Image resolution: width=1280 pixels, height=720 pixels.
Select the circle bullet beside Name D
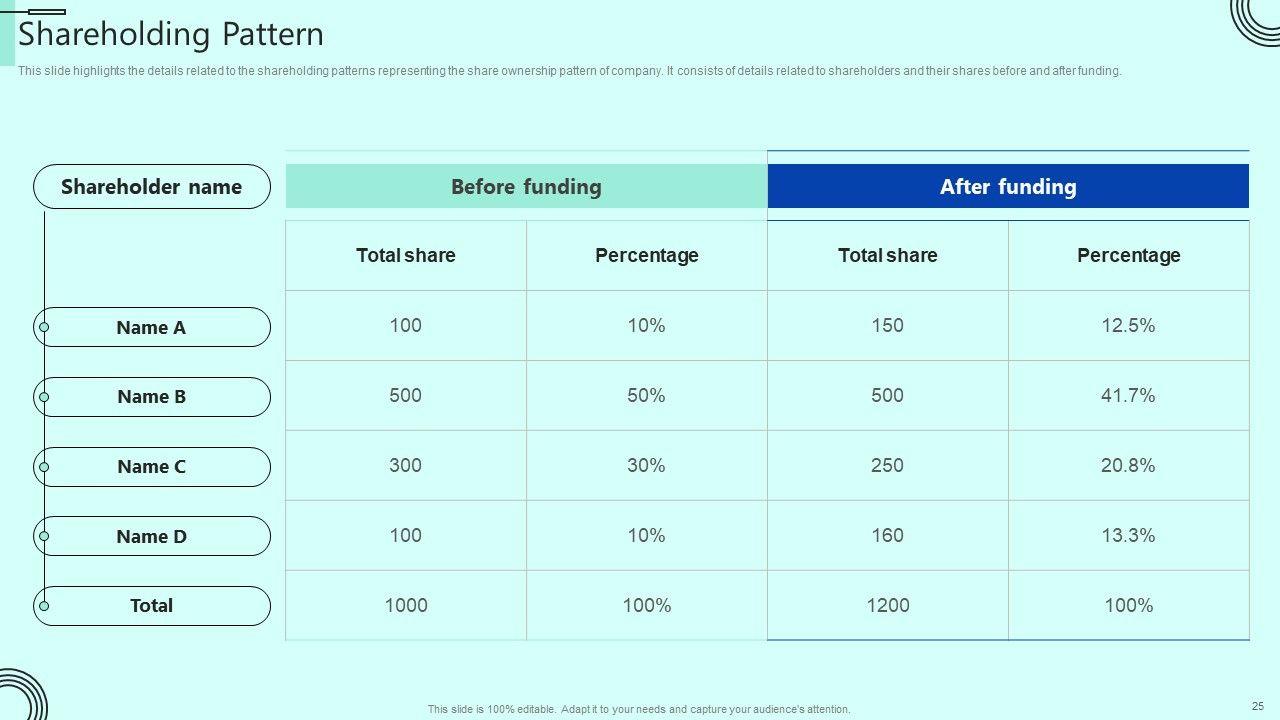(x=44, y=536)
